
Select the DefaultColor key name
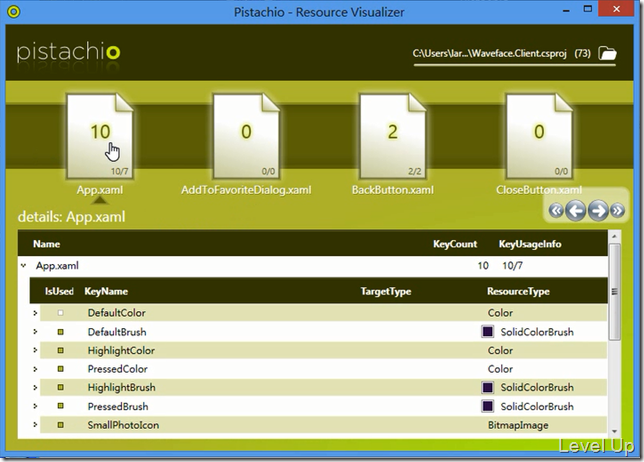tap(117, 313)
